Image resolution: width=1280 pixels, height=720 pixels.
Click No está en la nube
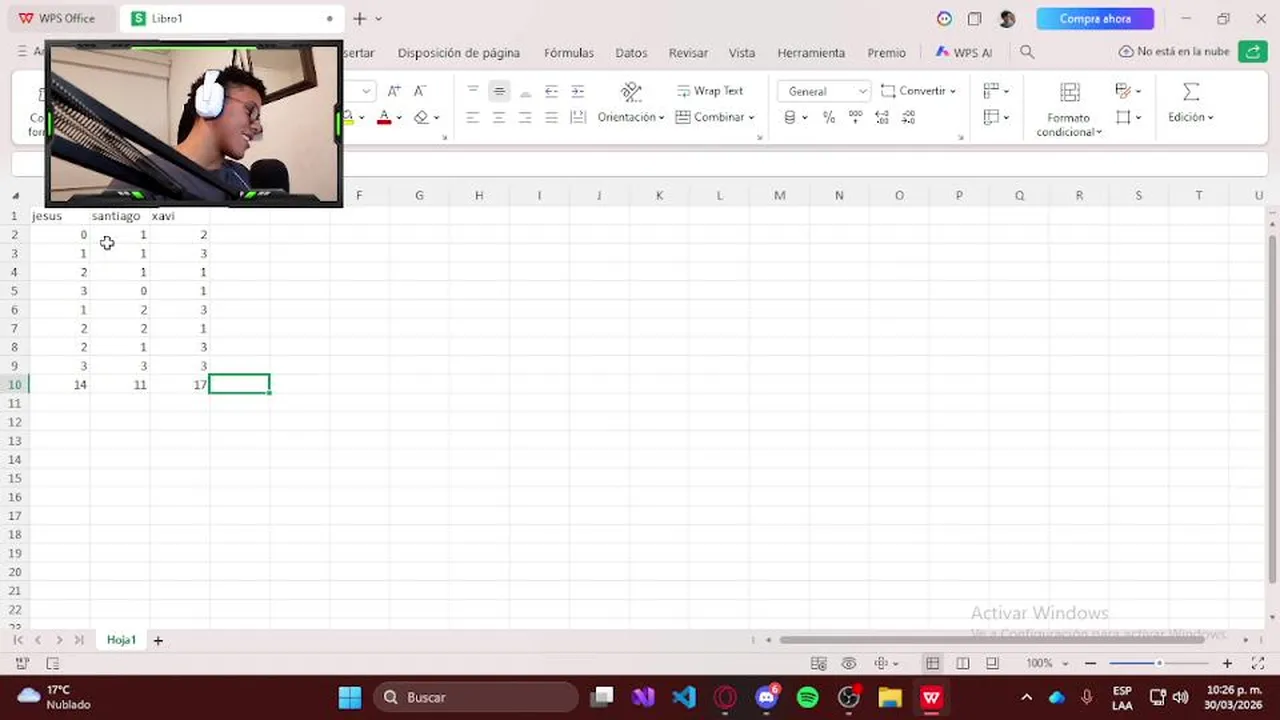pos(1174,52)
